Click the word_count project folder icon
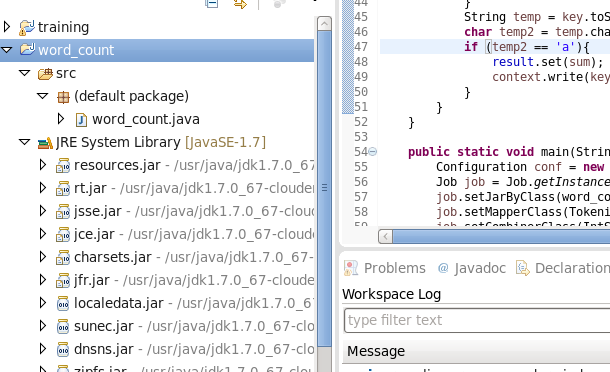The height and width of the screenshot is (372, 610). [27, 50]
